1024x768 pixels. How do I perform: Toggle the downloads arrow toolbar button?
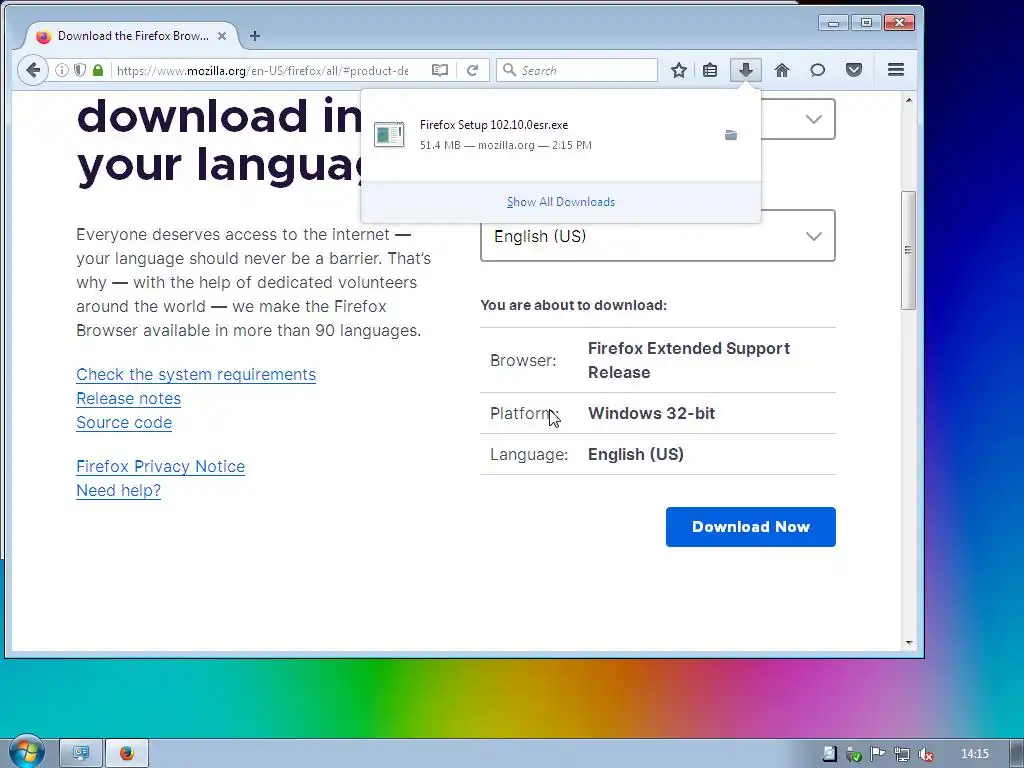(x=745, y=70)
